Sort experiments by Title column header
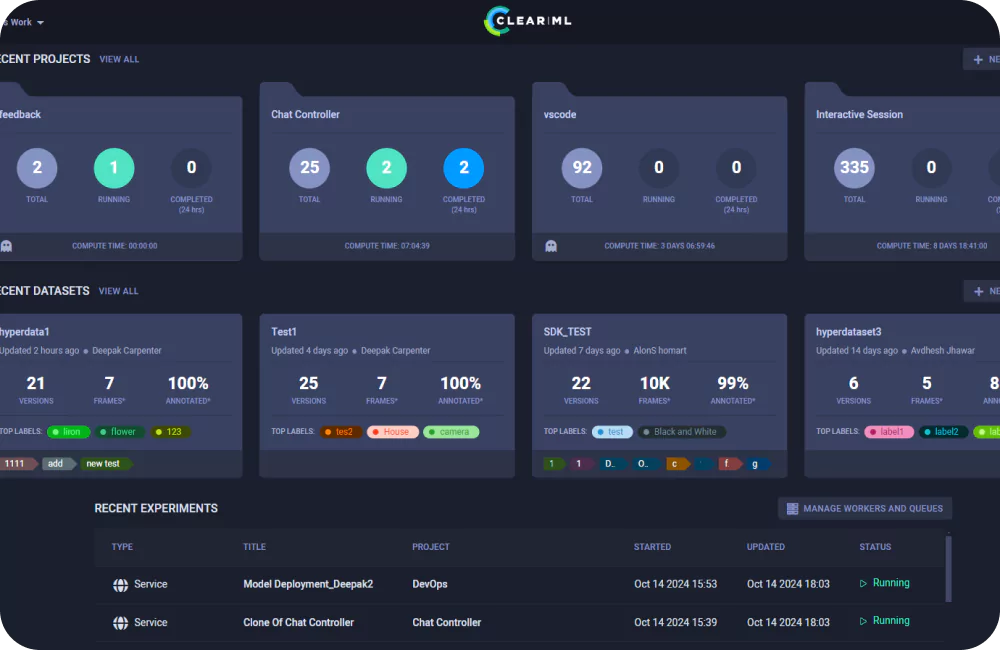This screenshot has width=1000, height=650. tap(254, 547)
